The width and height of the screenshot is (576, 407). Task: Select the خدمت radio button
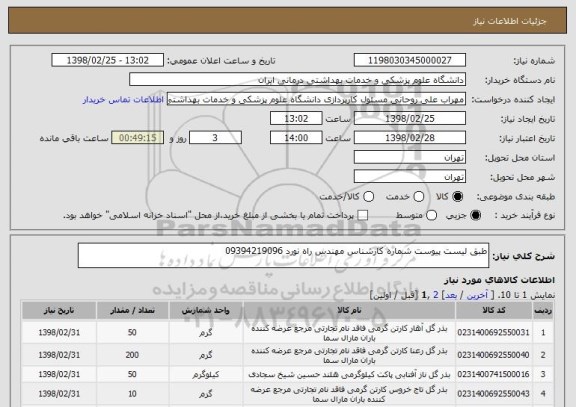click(x=419, y=197)
